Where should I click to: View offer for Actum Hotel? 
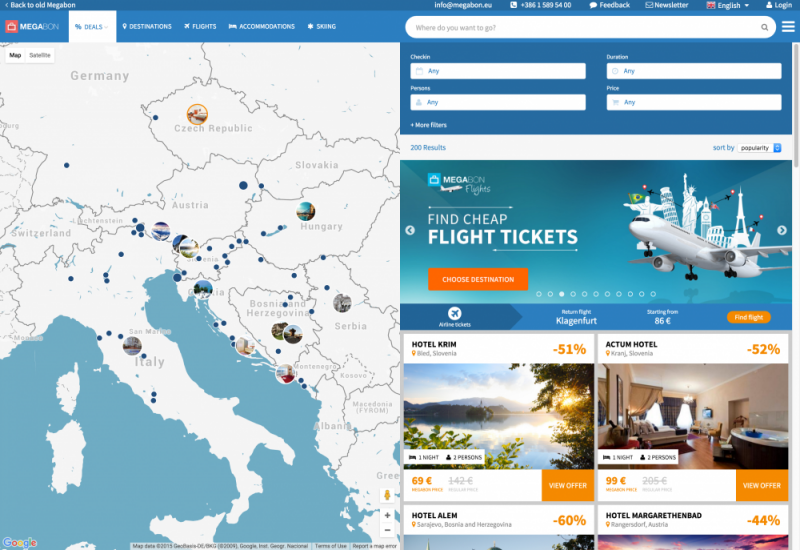pos(762,485)
